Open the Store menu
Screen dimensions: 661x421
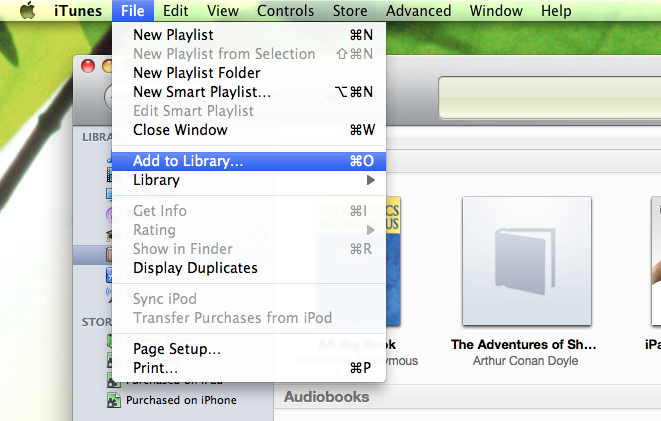coord(350,11)
